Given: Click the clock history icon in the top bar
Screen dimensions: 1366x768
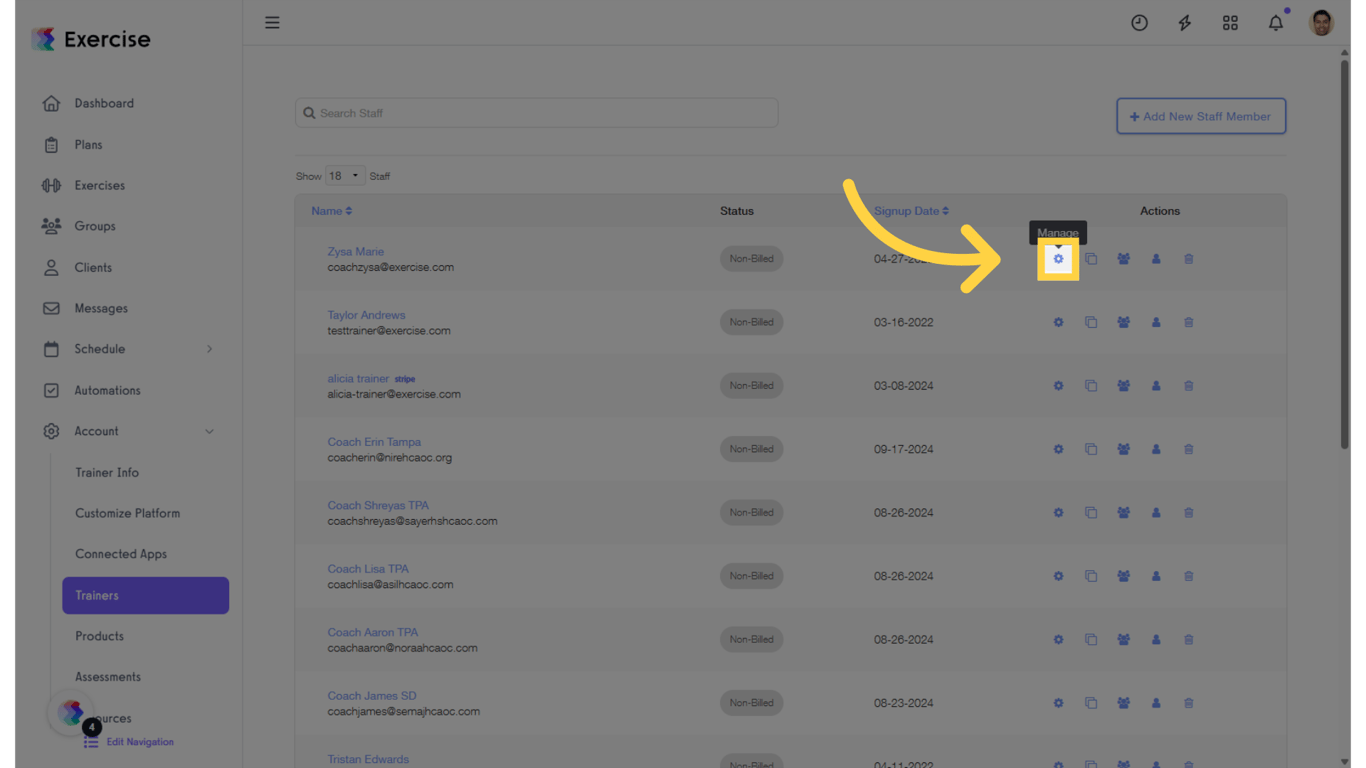Looking at the screenshot, I should 1139,22.
